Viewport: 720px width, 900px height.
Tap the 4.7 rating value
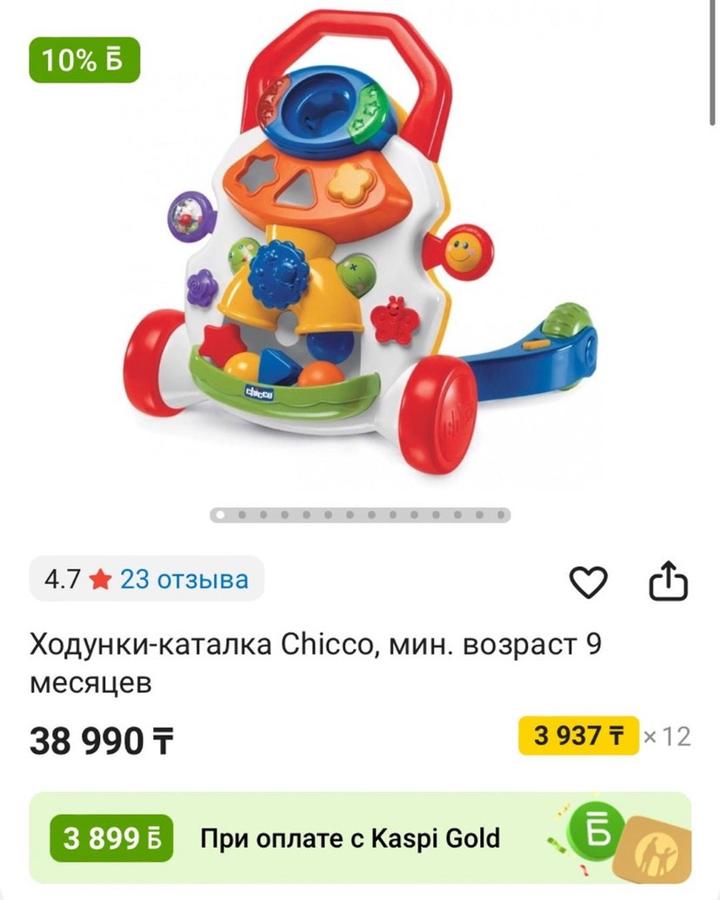62,579
